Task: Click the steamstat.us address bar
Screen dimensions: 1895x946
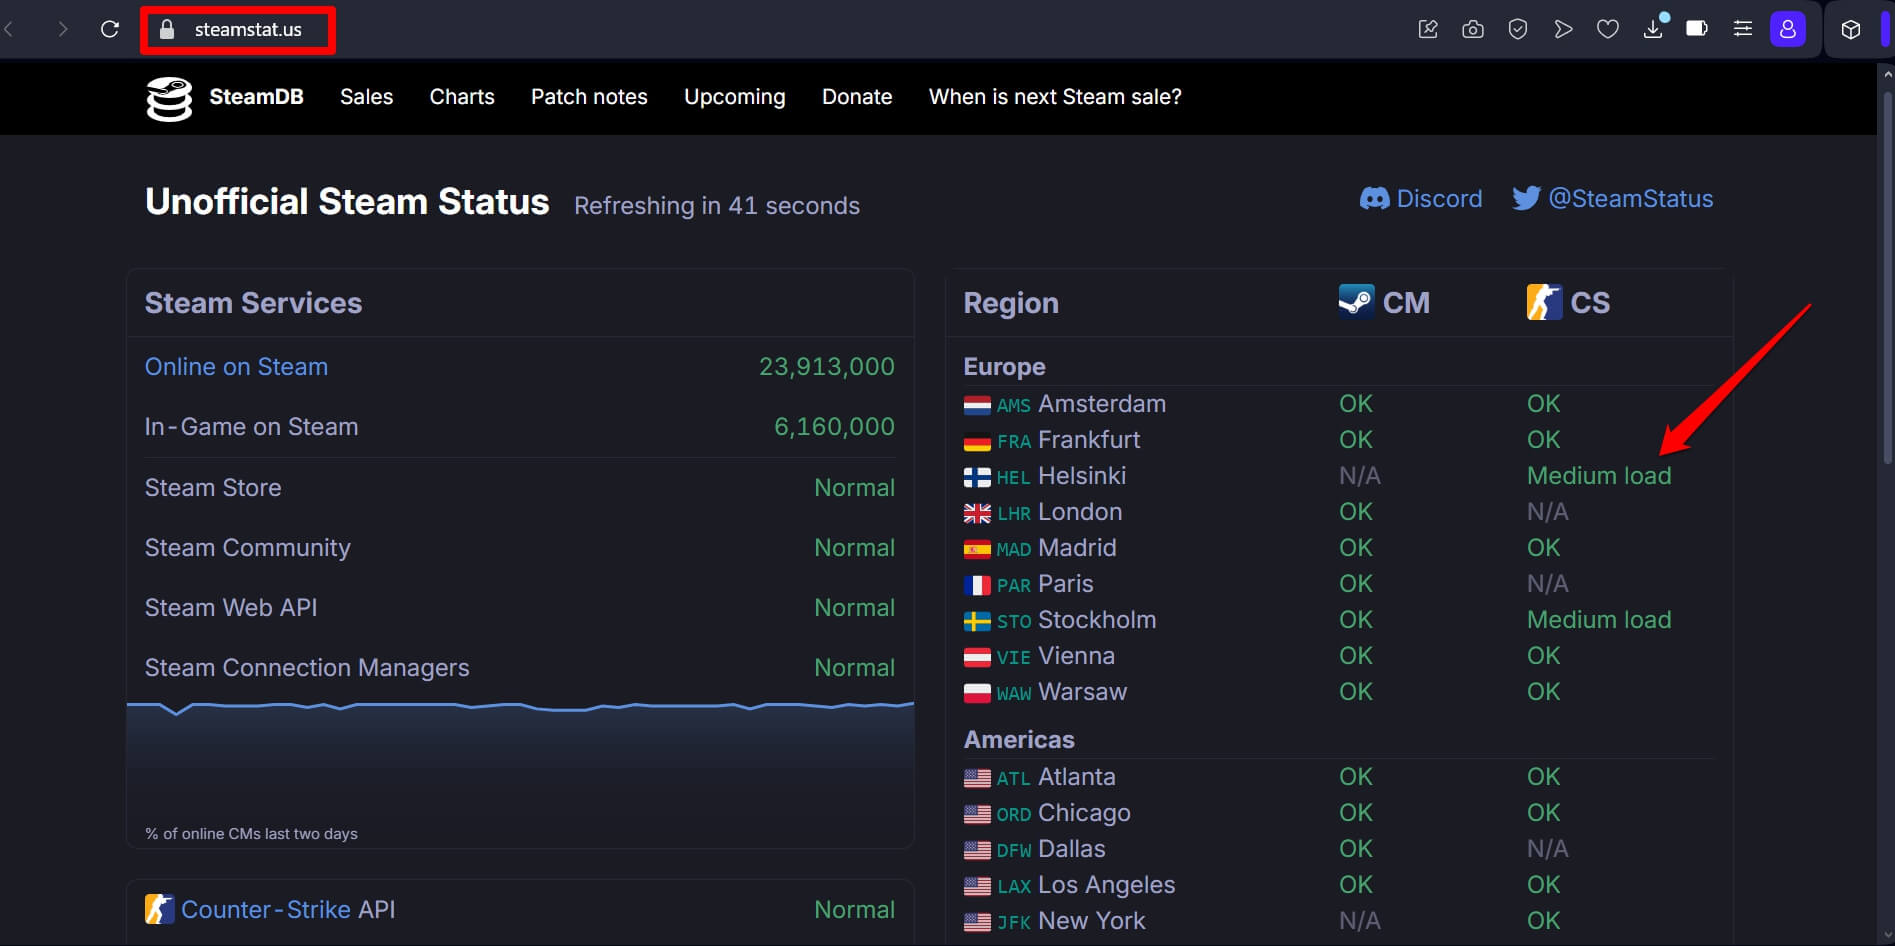Action: coord(247,30)
